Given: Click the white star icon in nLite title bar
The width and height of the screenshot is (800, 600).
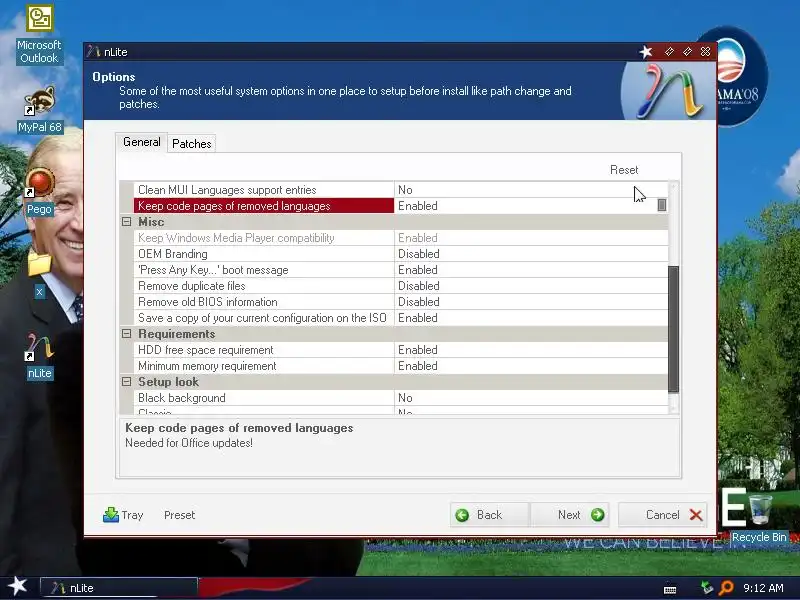Looking at the screenshot, I should (x=646, y=52).
